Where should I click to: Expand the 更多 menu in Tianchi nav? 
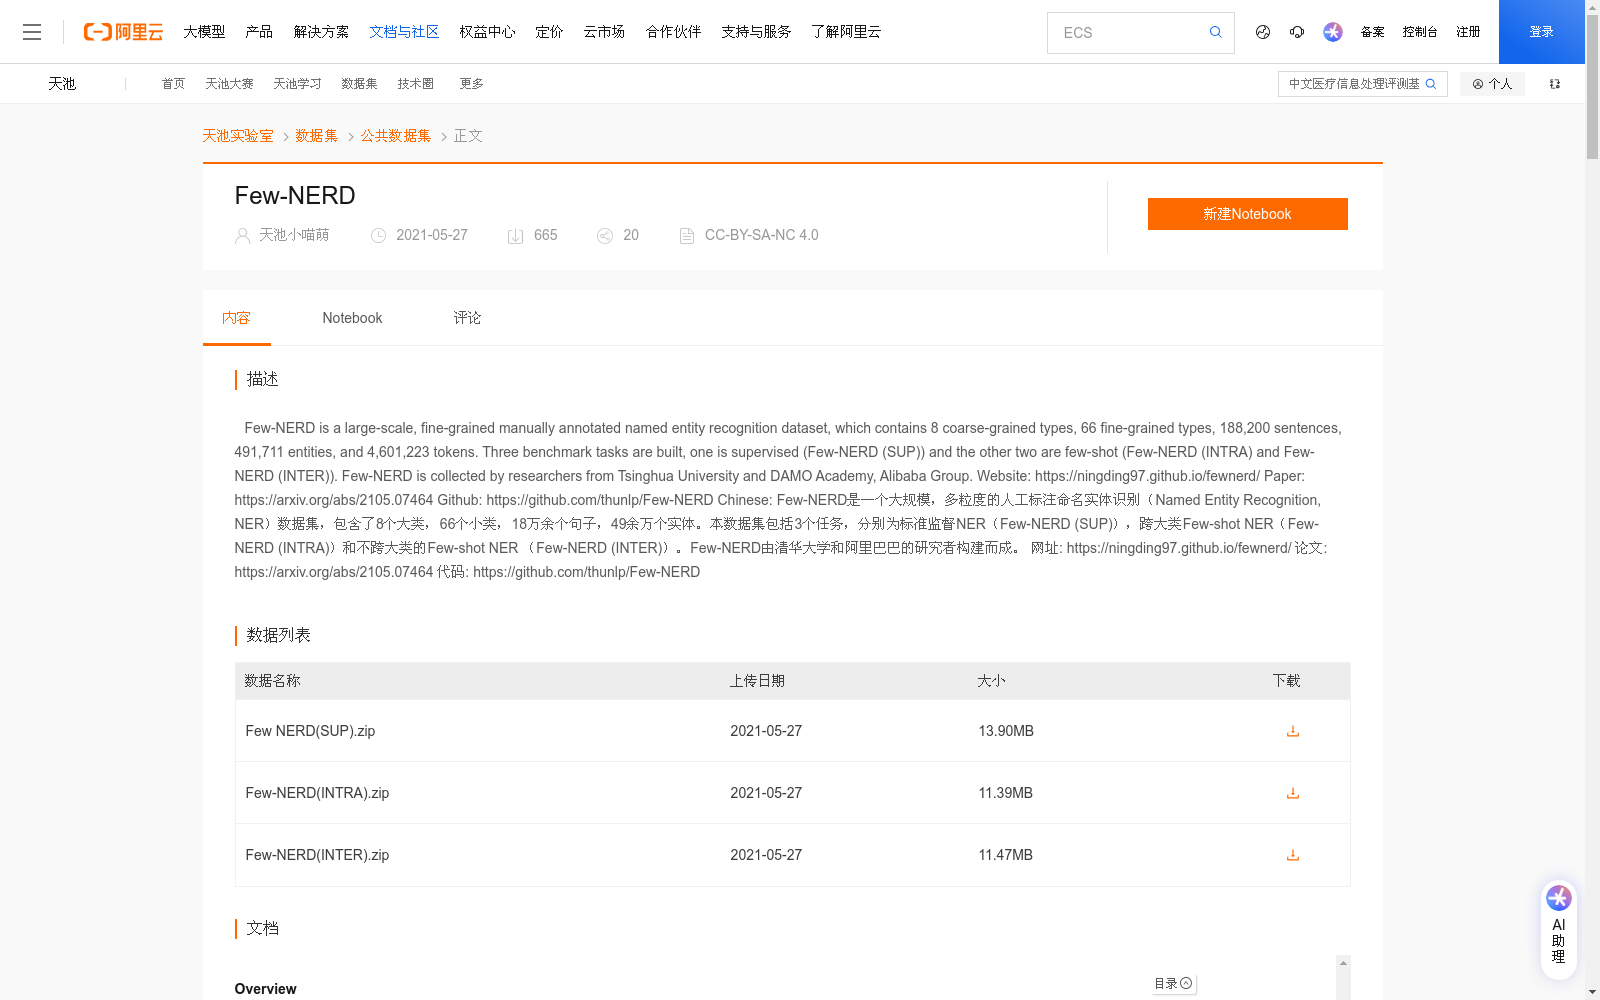(x=471, y=84)
